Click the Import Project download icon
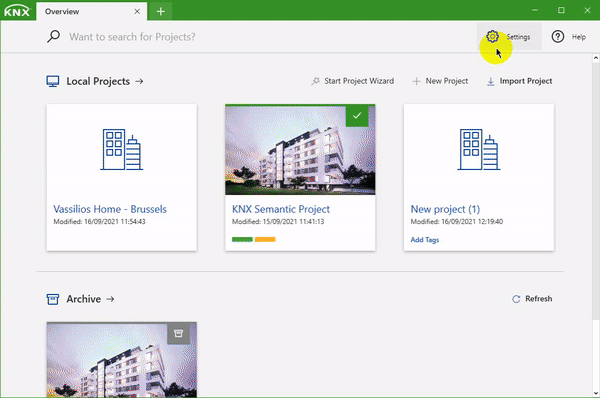 tap(491, 81)
